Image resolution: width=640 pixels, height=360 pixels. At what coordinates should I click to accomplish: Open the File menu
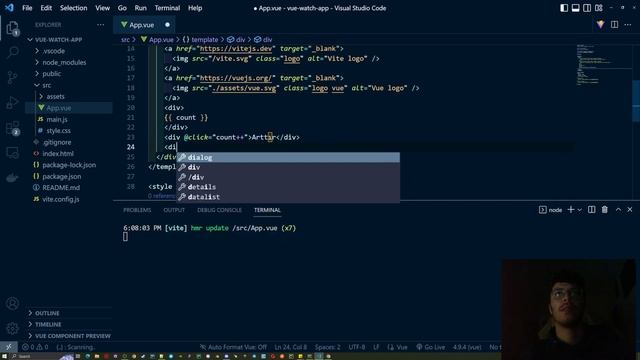(x=27, y=8)
